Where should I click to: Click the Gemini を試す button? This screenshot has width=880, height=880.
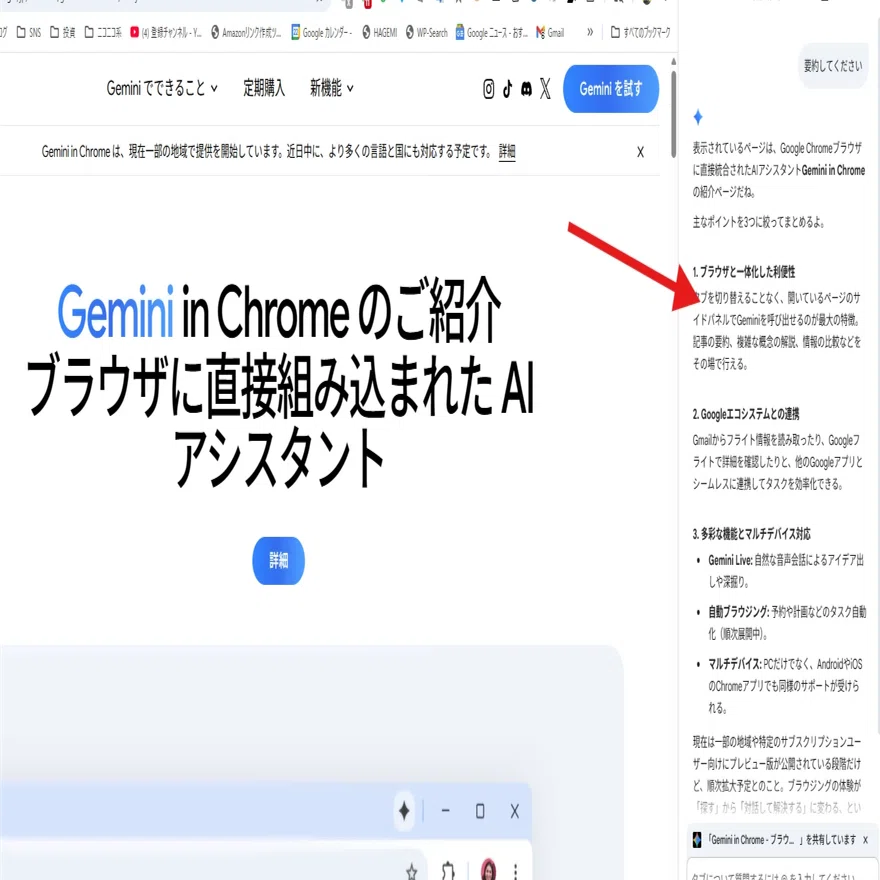click(x=611, y=89)
